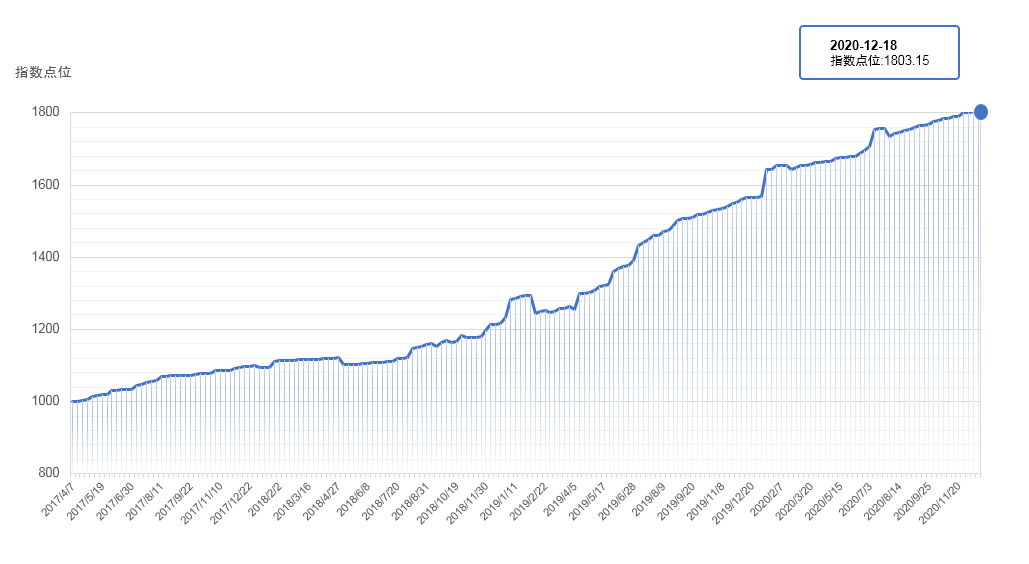The image size is (1029, 564).
Task: Click the tooltip value 指数点位:1803.15
Action: [x=879, y=61]
